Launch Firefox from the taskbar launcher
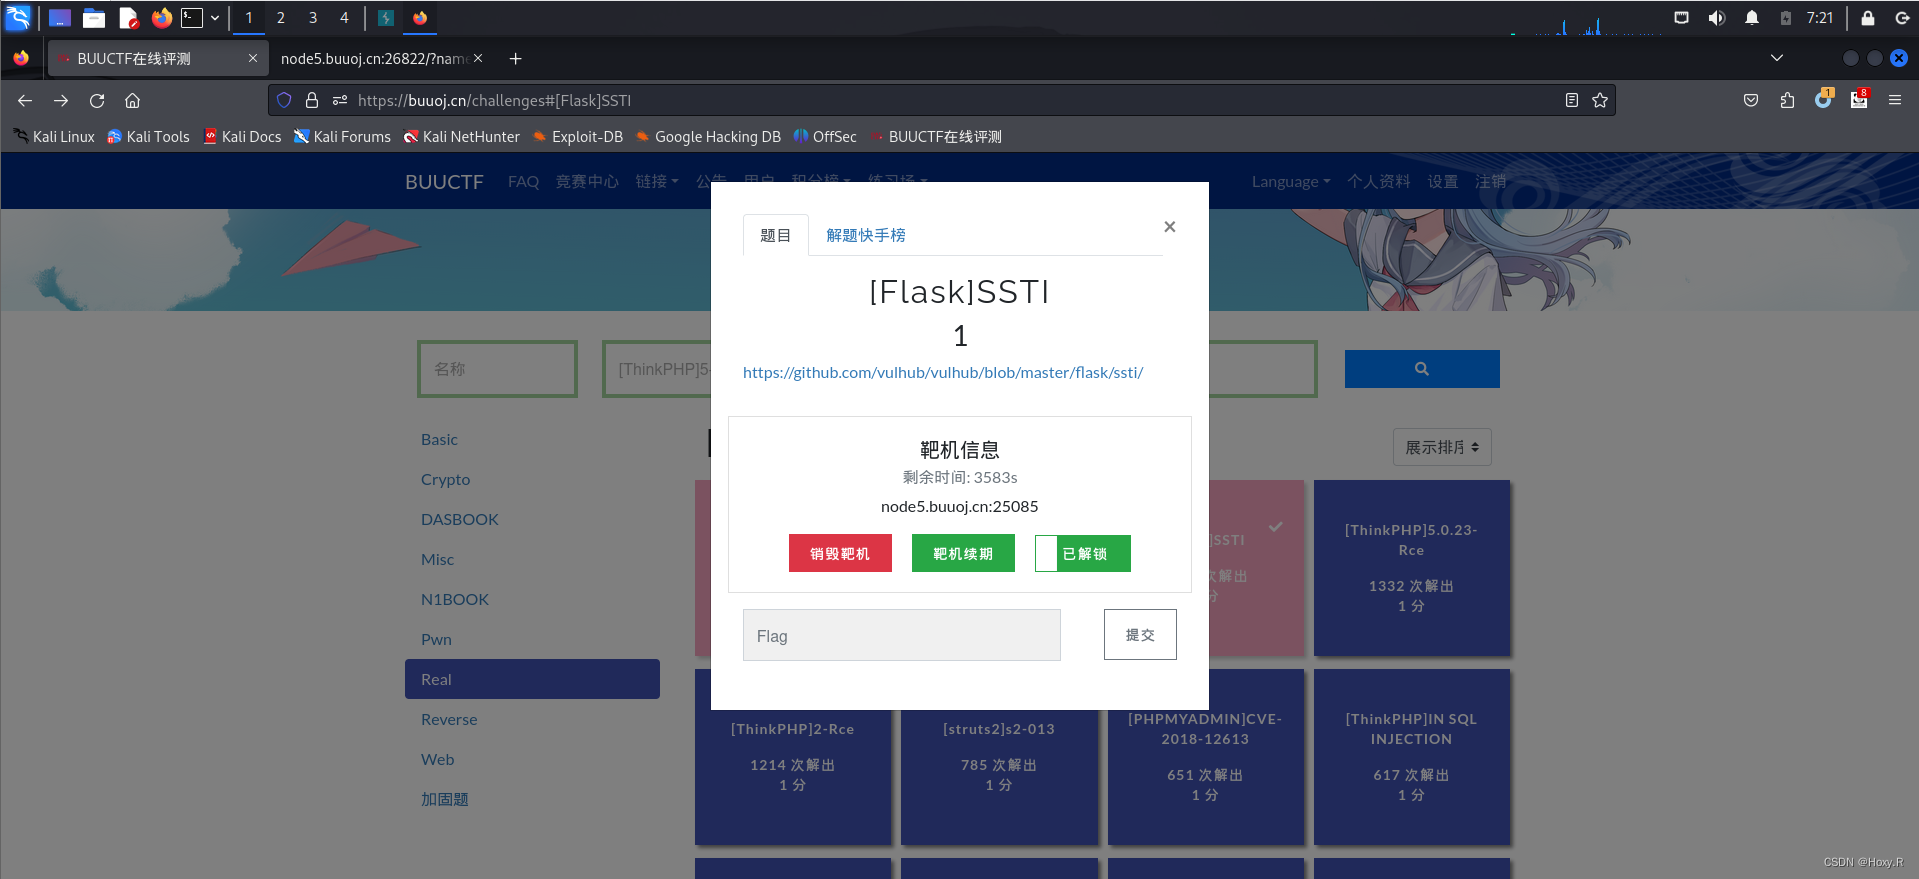This screenshot has width=1919, height=879. click(162, 18)
